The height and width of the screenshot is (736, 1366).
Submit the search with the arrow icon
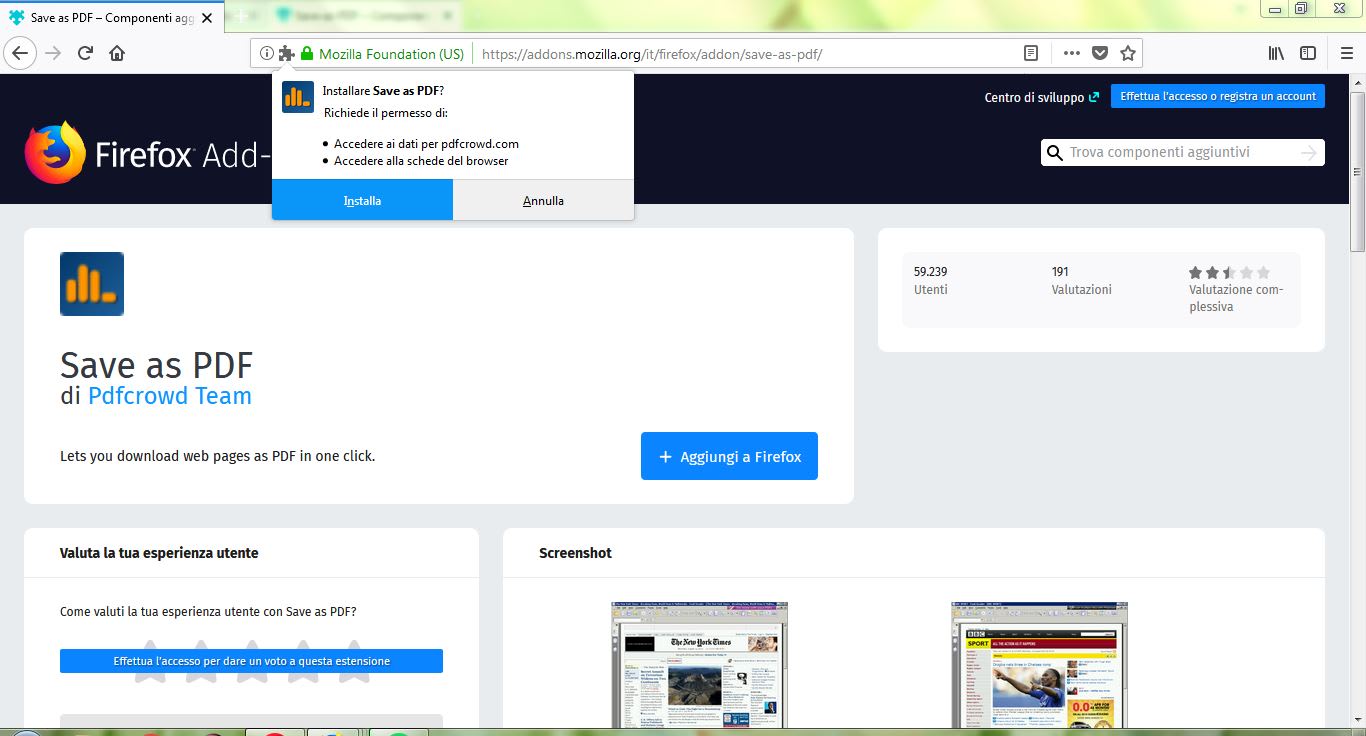click(x=1309, y=152)
